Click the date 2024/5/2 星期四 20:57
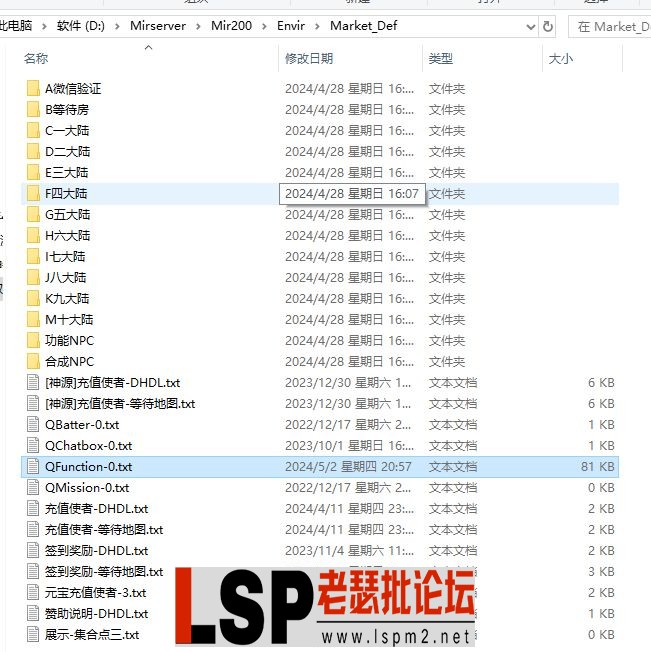651x652 pixels. point(348,467)
